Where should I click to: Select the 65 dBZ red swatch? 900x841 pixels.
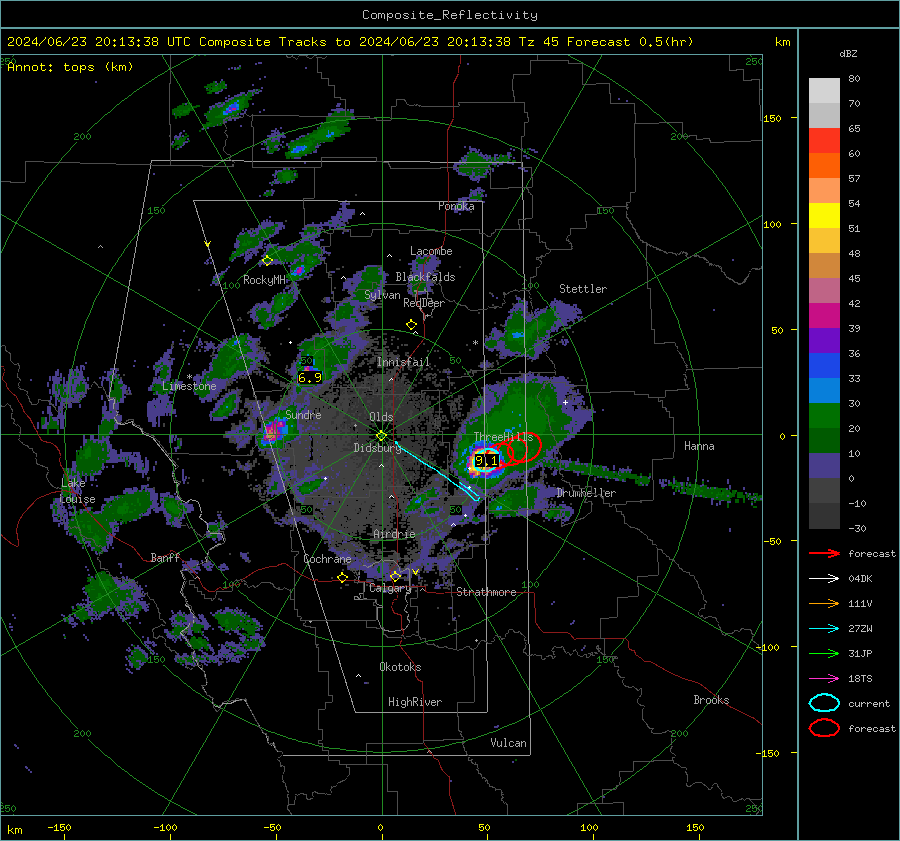coord(824,140)
